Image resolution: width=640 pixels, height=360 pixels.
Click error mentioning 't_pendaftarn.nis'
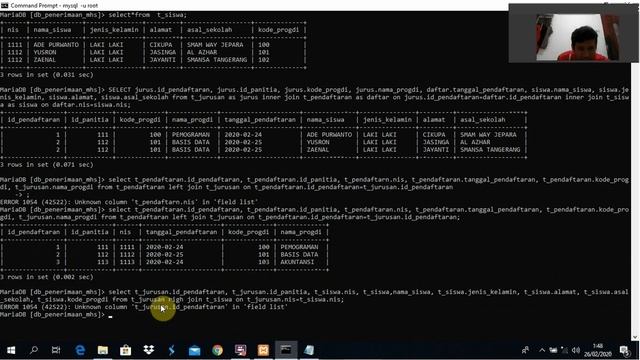[129, 202]
